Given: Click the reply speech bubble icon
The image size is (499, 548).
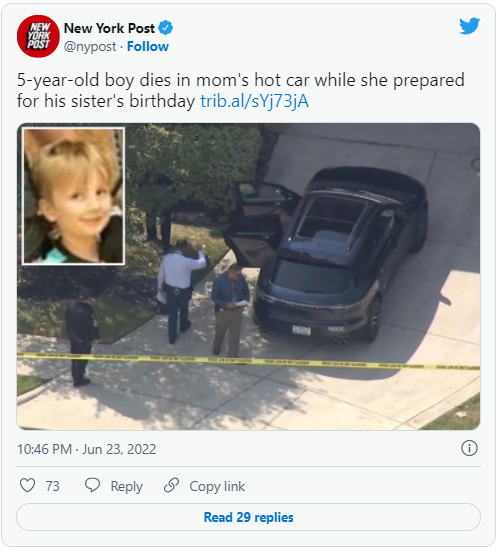Looking at the screenshot, I should 92,485.
